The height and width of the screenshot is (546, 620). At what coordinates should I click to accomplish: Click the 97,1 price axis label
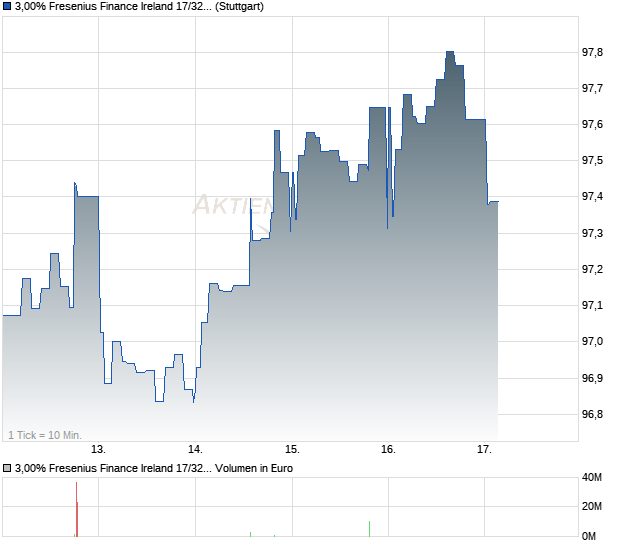coord(592,305)
